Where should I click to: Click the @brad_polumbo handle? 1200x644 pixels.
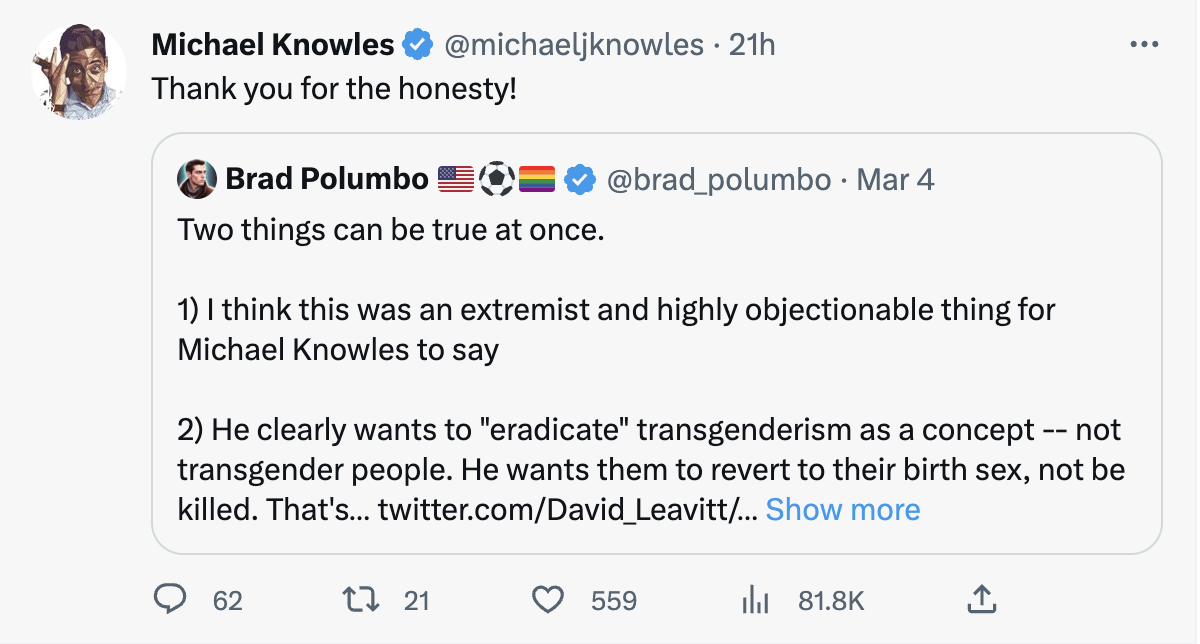click(x=718, y=179)
